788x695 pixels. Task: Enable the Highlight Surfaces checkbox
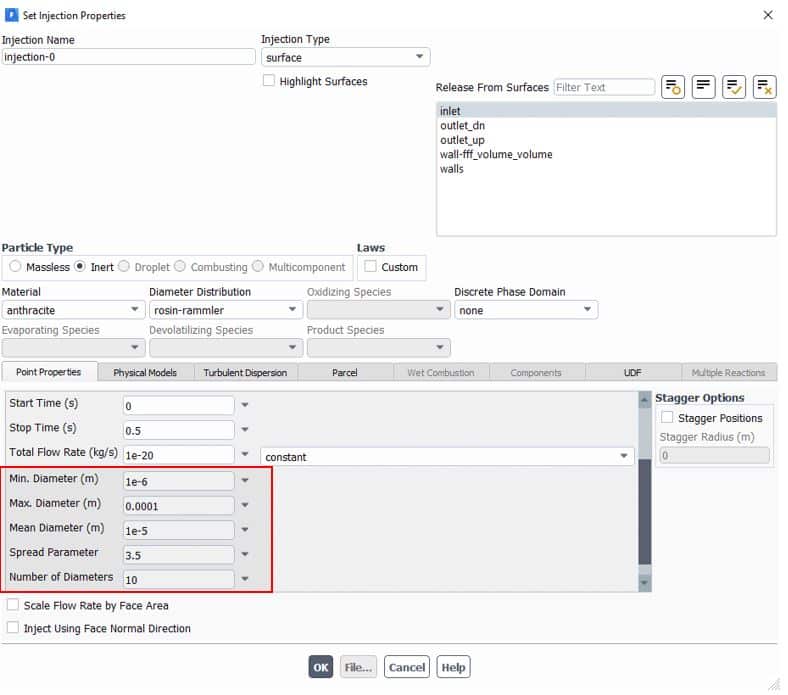pyautogui.click(x=269, y=81)
